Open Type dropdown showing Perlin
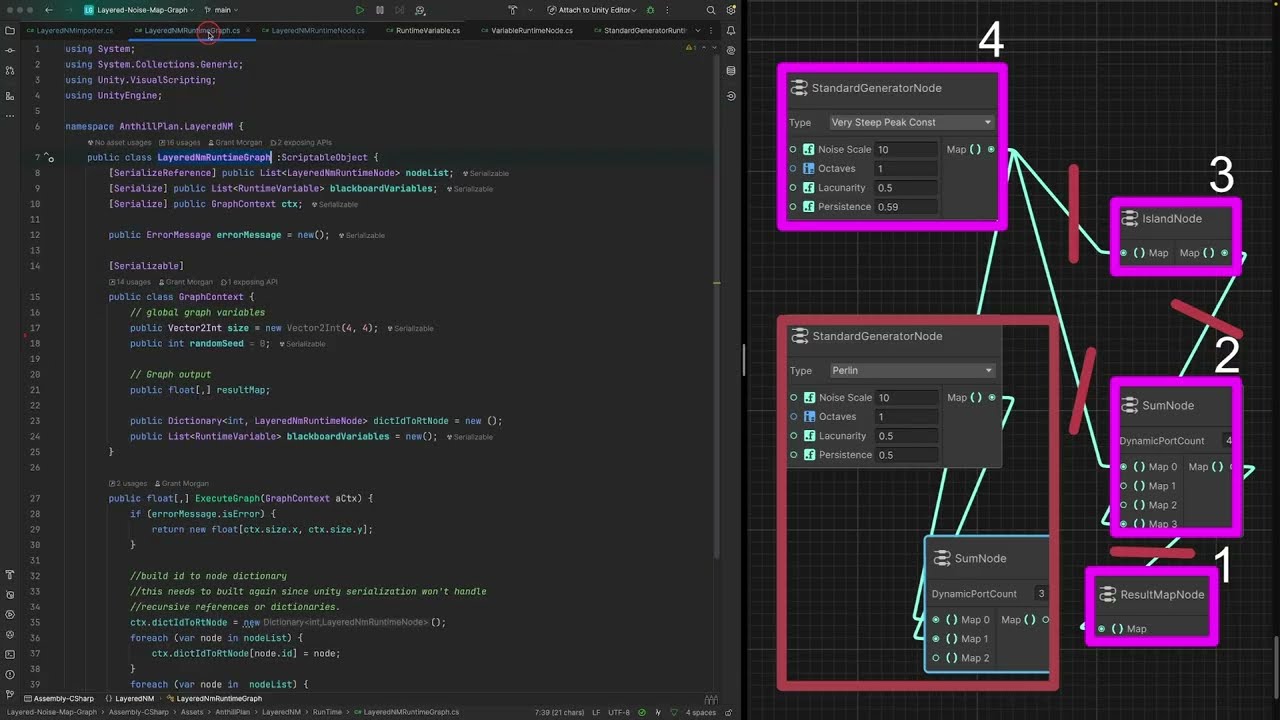The image size is (1280, 720). pyautogui.click(x=911, y=370)
